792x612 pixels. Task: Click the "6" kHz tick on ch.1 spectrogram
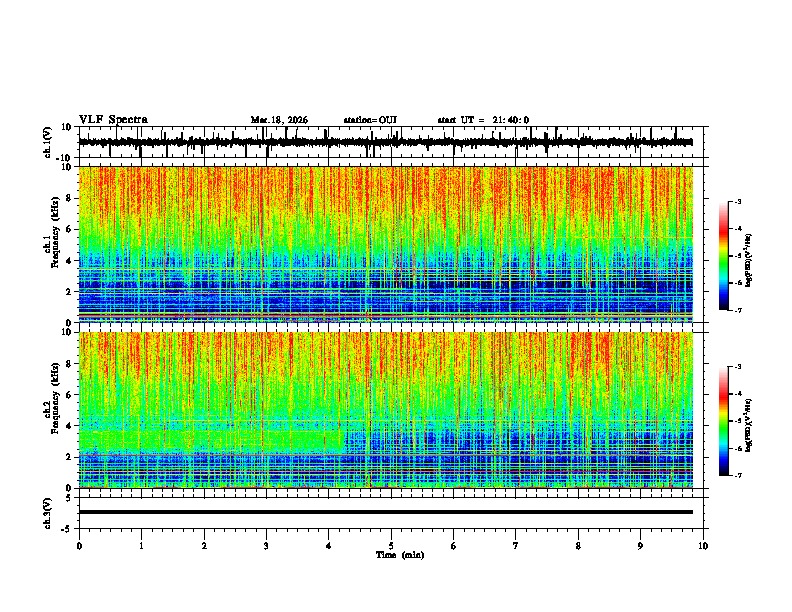pos(69,229)
